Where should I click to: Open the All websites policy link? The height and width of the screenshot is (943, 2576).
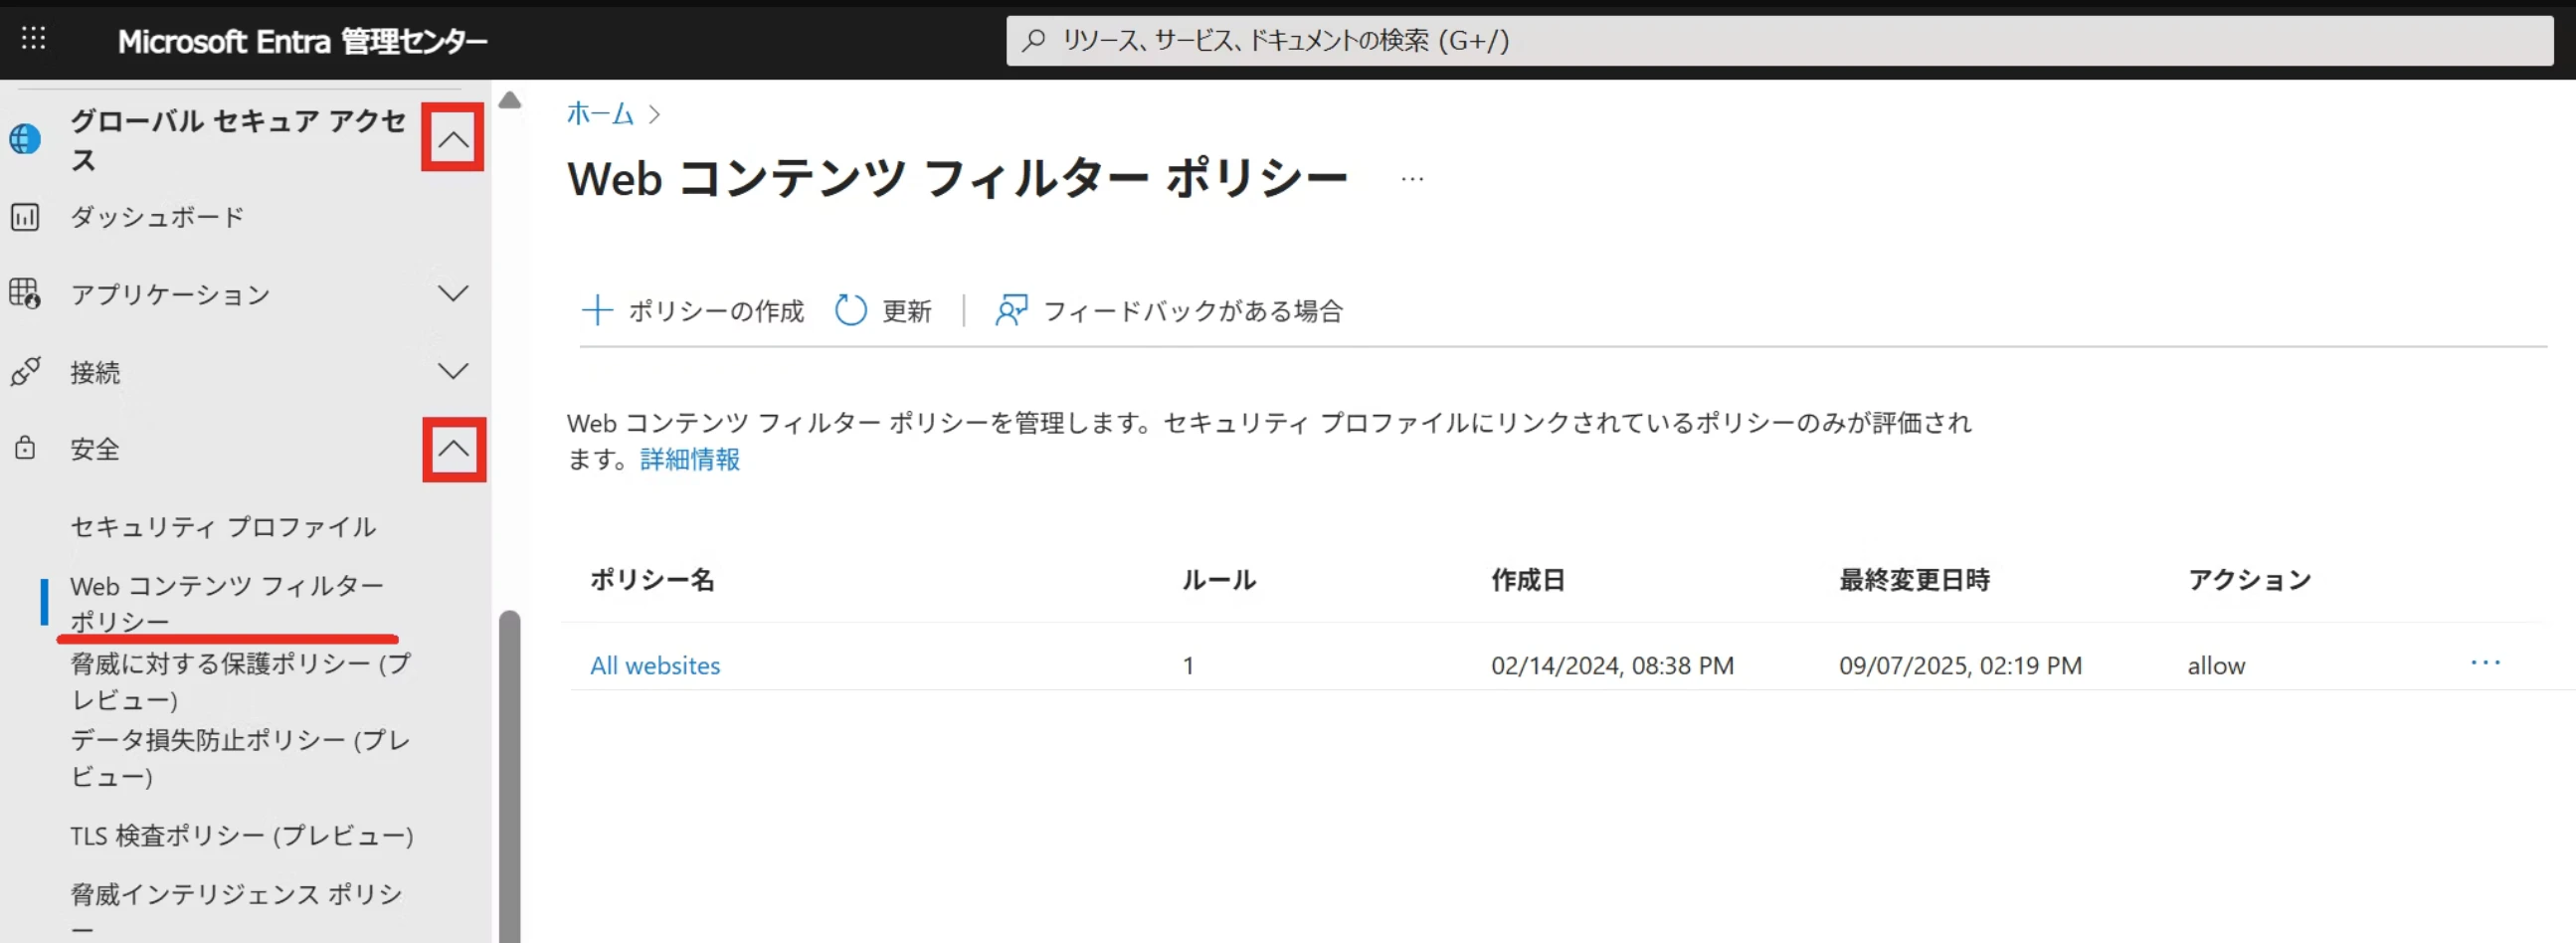coord(655,665)
